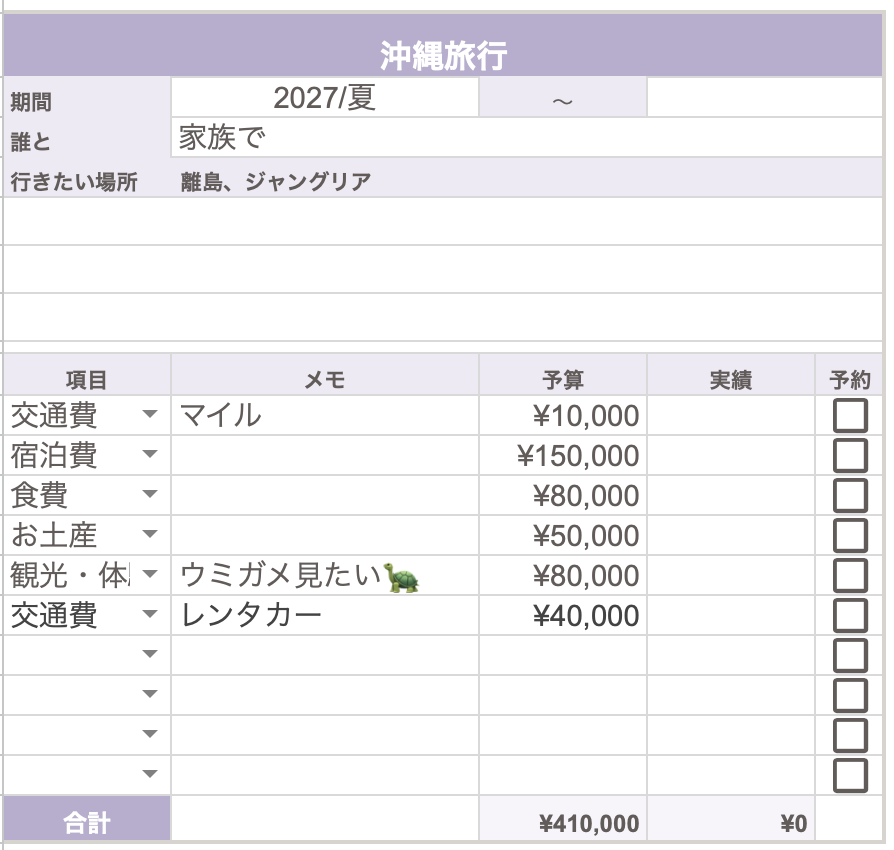Open category dropdown in second empty row

click(x=149, y=693)
